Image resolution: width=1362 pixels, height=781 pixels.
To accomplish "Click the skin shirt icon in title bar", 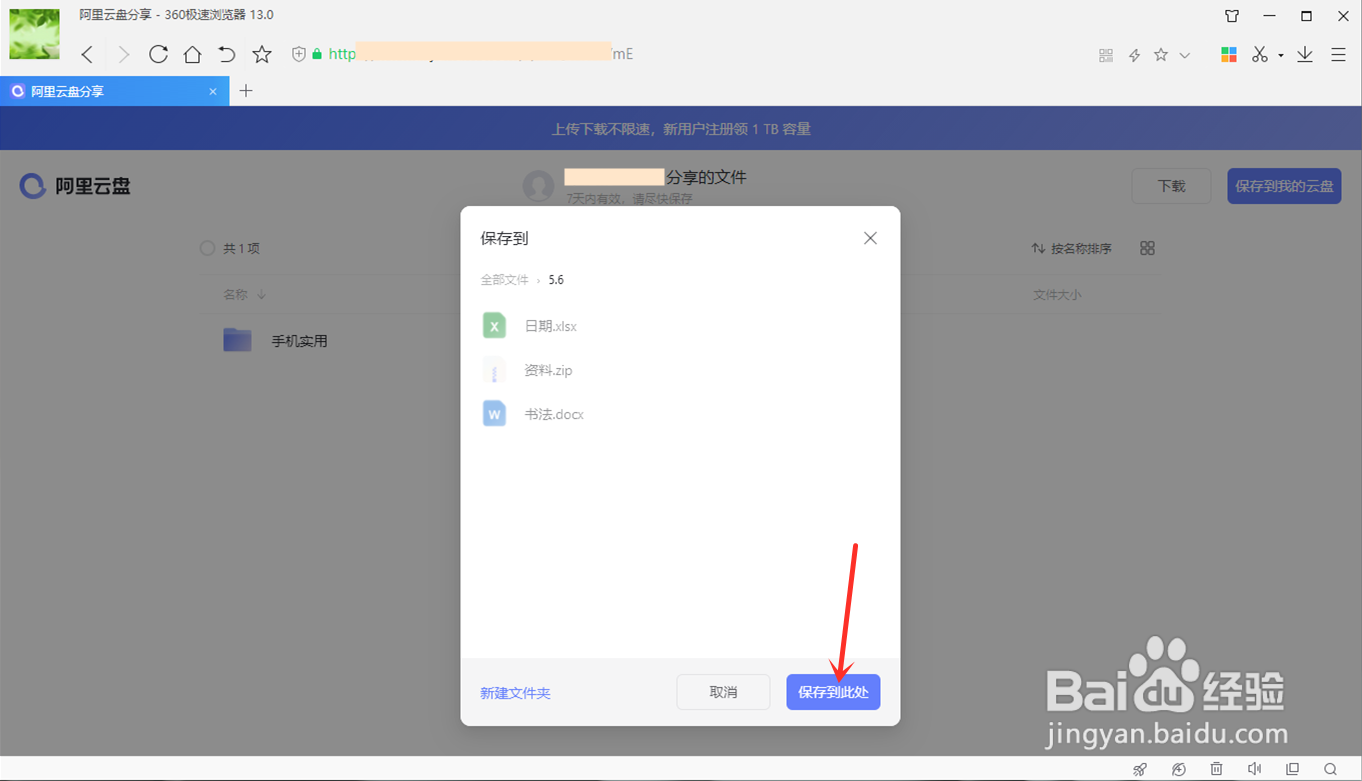I will click(x=1232, y=16).
